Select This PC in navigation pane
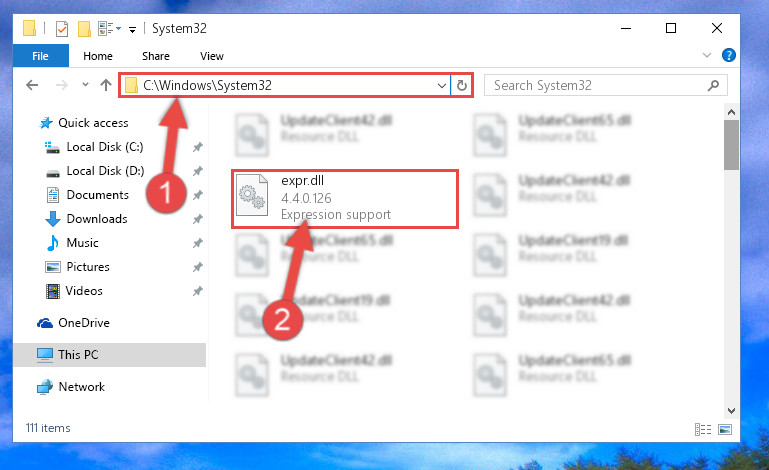 click(109, 355)
